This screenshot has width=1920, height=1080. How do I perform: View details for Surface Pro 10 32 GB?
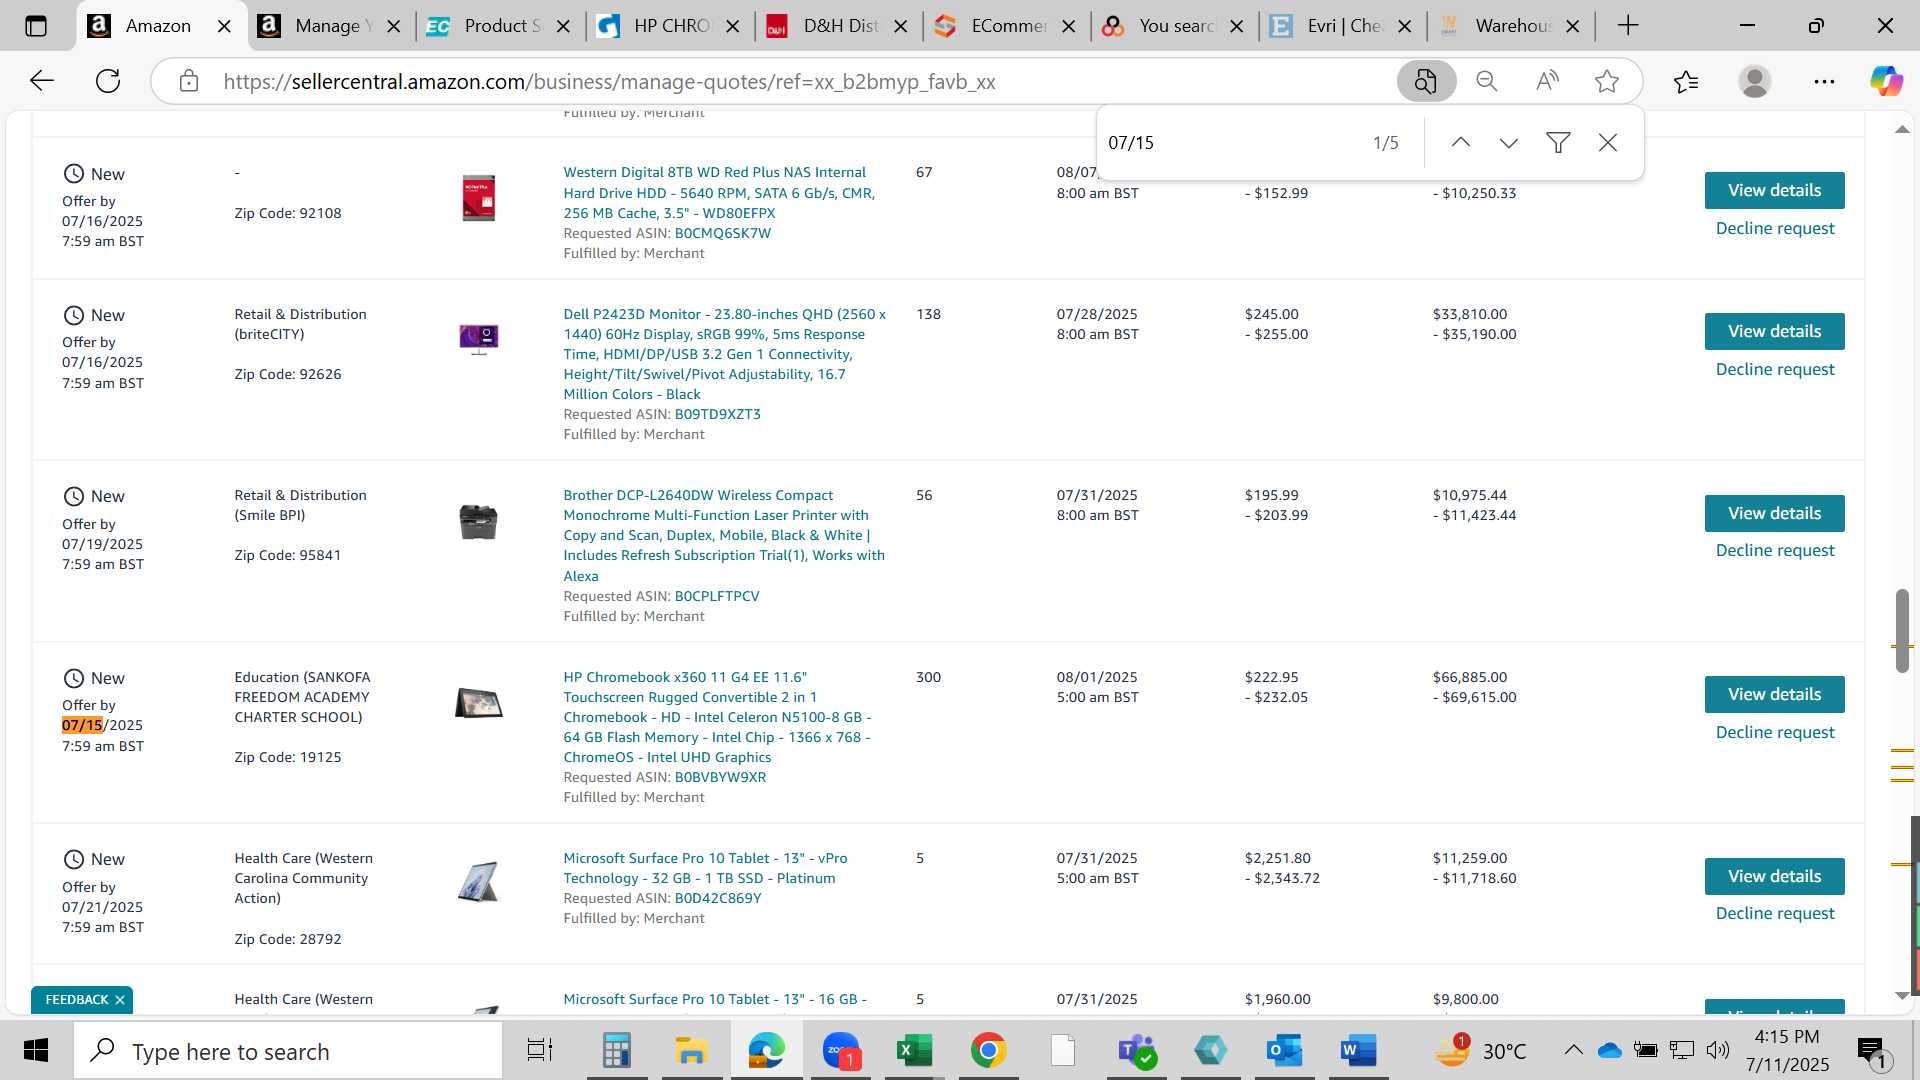(x=1774, y=876)
